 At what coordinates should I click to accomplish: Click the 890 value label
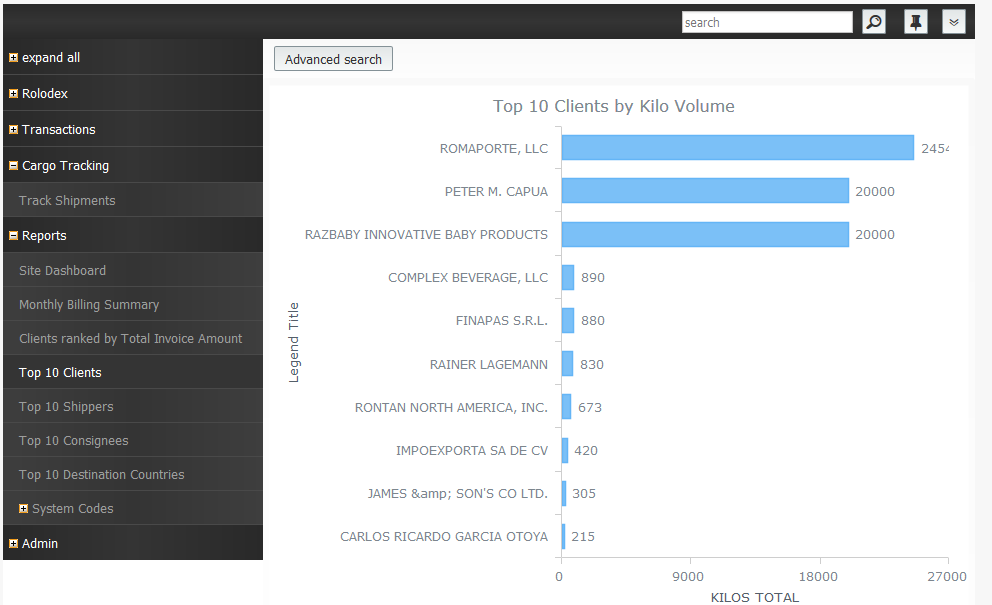coord(593,278)
